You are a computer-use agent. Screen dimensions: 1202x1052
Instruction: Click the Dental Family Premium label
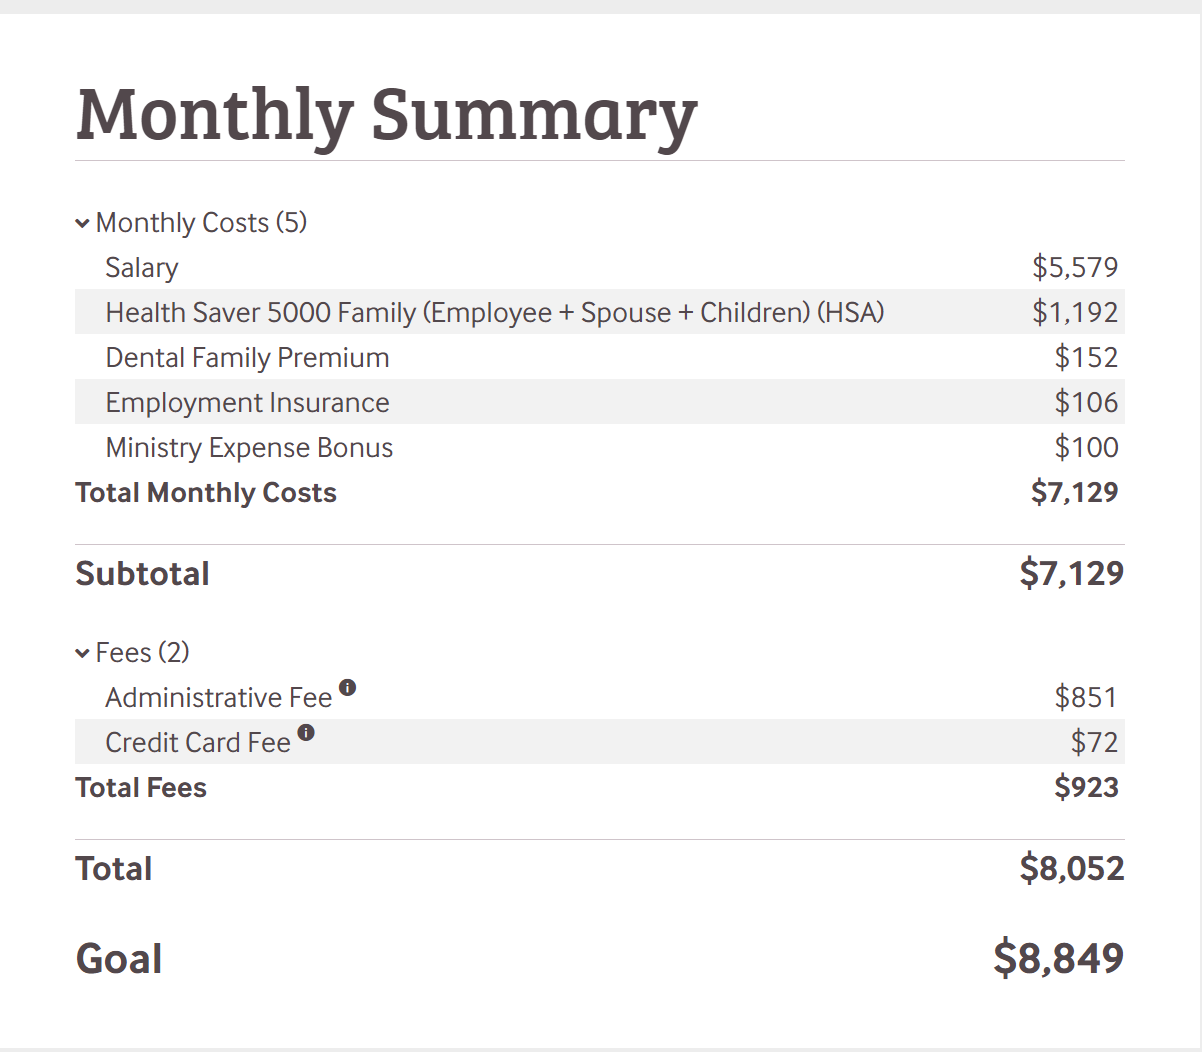tap(247, 358)
